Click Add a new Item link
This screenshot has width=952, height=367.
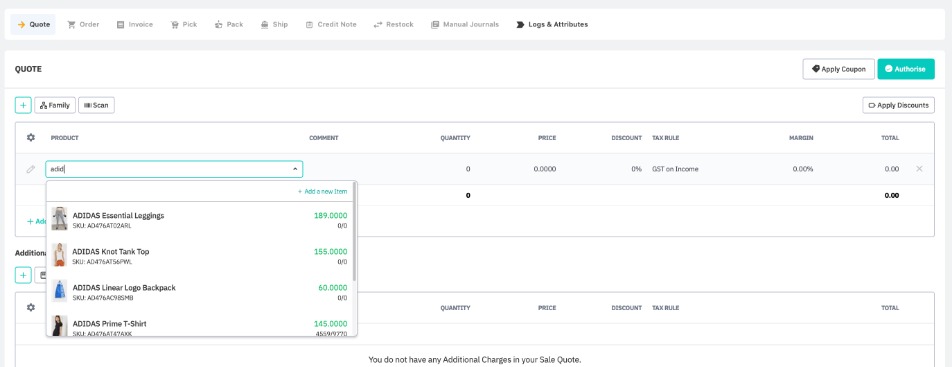pos(322,191)
